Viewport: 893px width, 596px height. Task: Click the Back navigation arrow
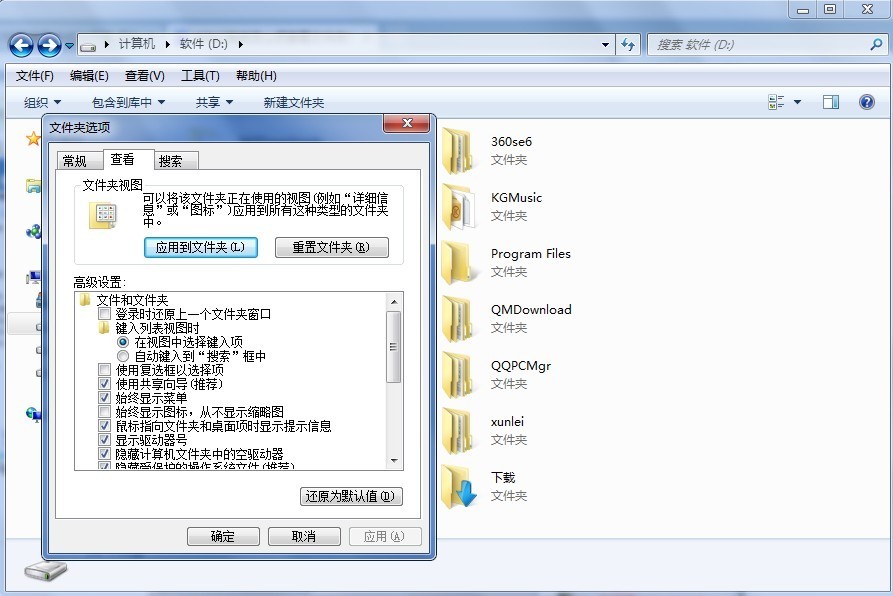pyautogui.click(x=22, y=45)
